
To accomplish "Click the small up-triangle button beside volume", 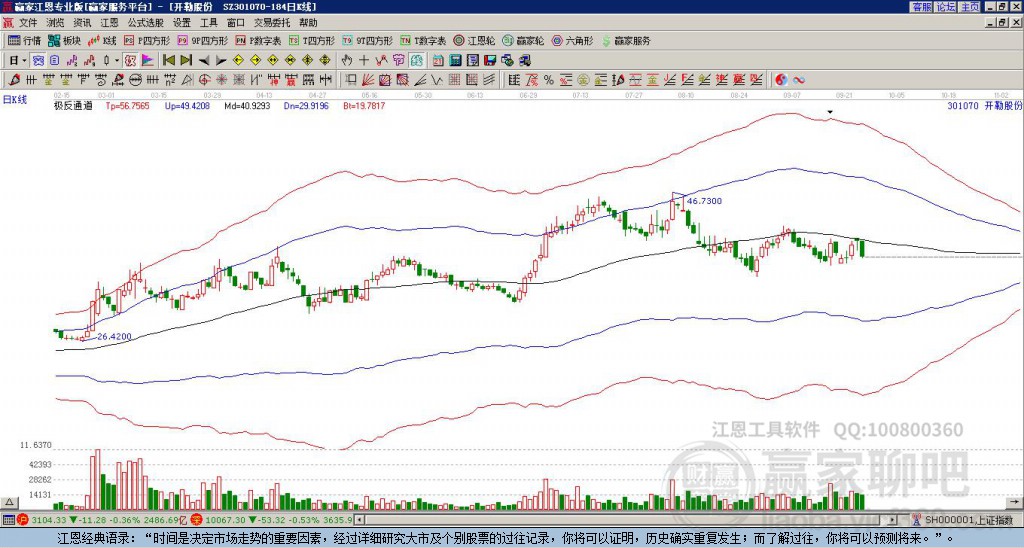I will pos(9,502).
